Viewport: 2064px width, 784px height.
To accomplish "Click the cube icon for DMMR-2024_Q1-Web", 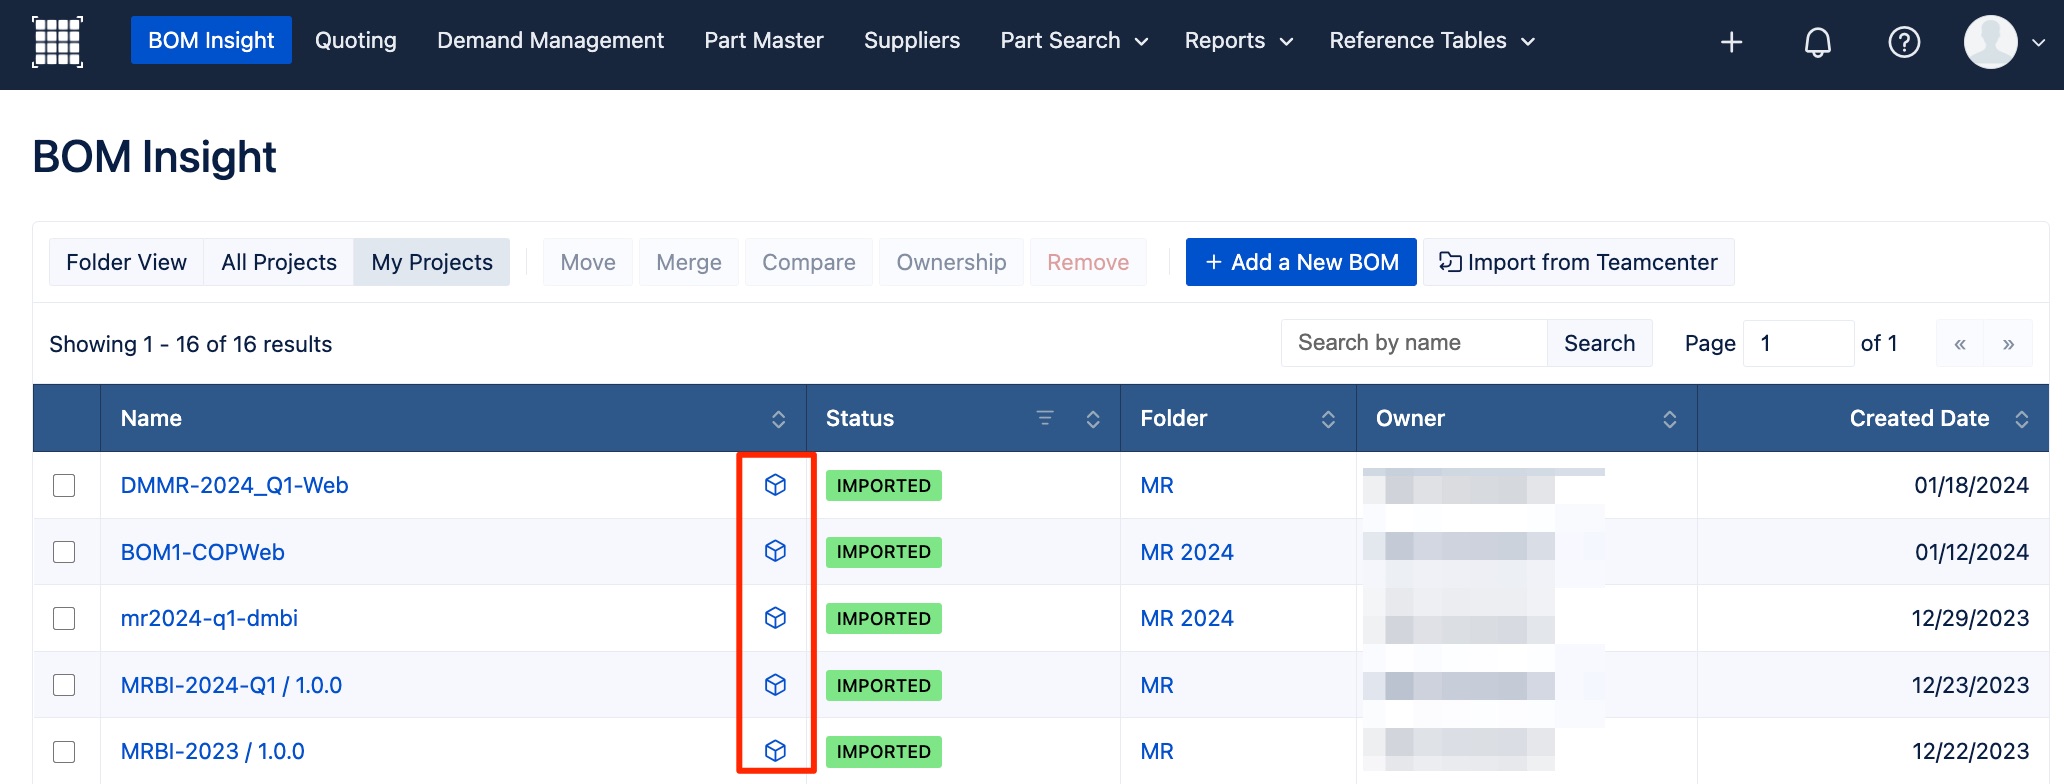I will tap(775, 485).
